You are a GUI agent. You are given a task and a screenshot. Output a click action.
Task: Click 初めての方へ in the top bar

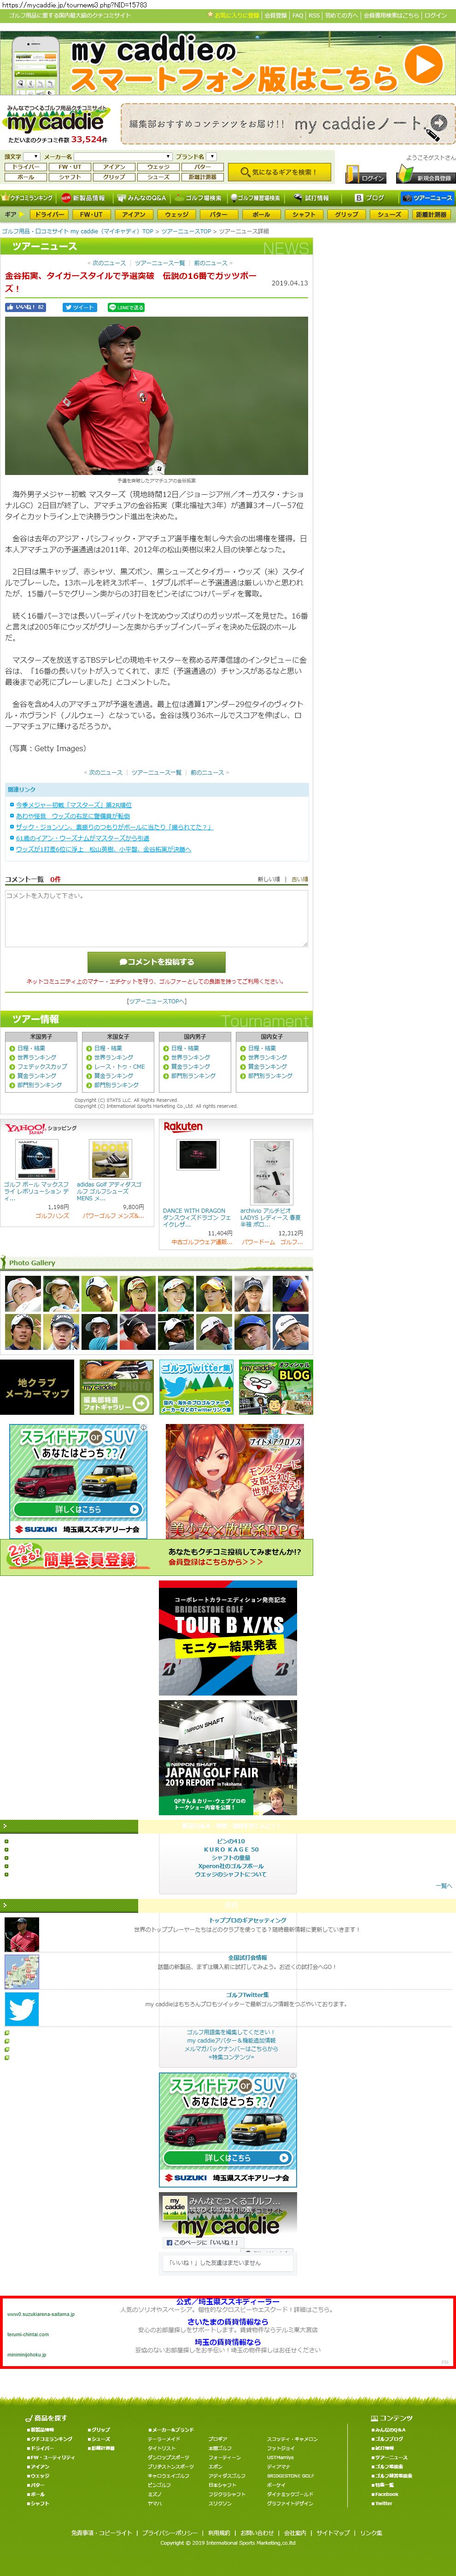click(x=342, y=16)
